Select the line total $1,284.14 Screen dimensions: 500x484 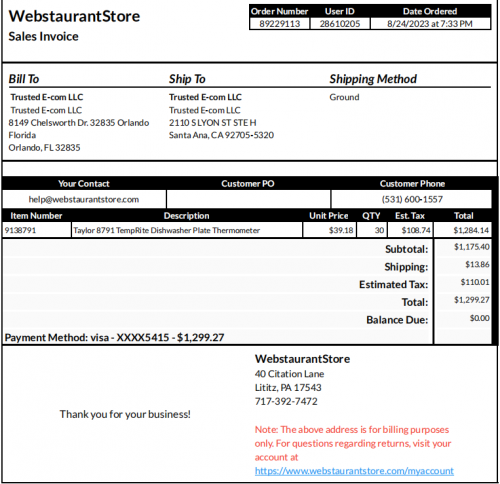click(471, 230)
